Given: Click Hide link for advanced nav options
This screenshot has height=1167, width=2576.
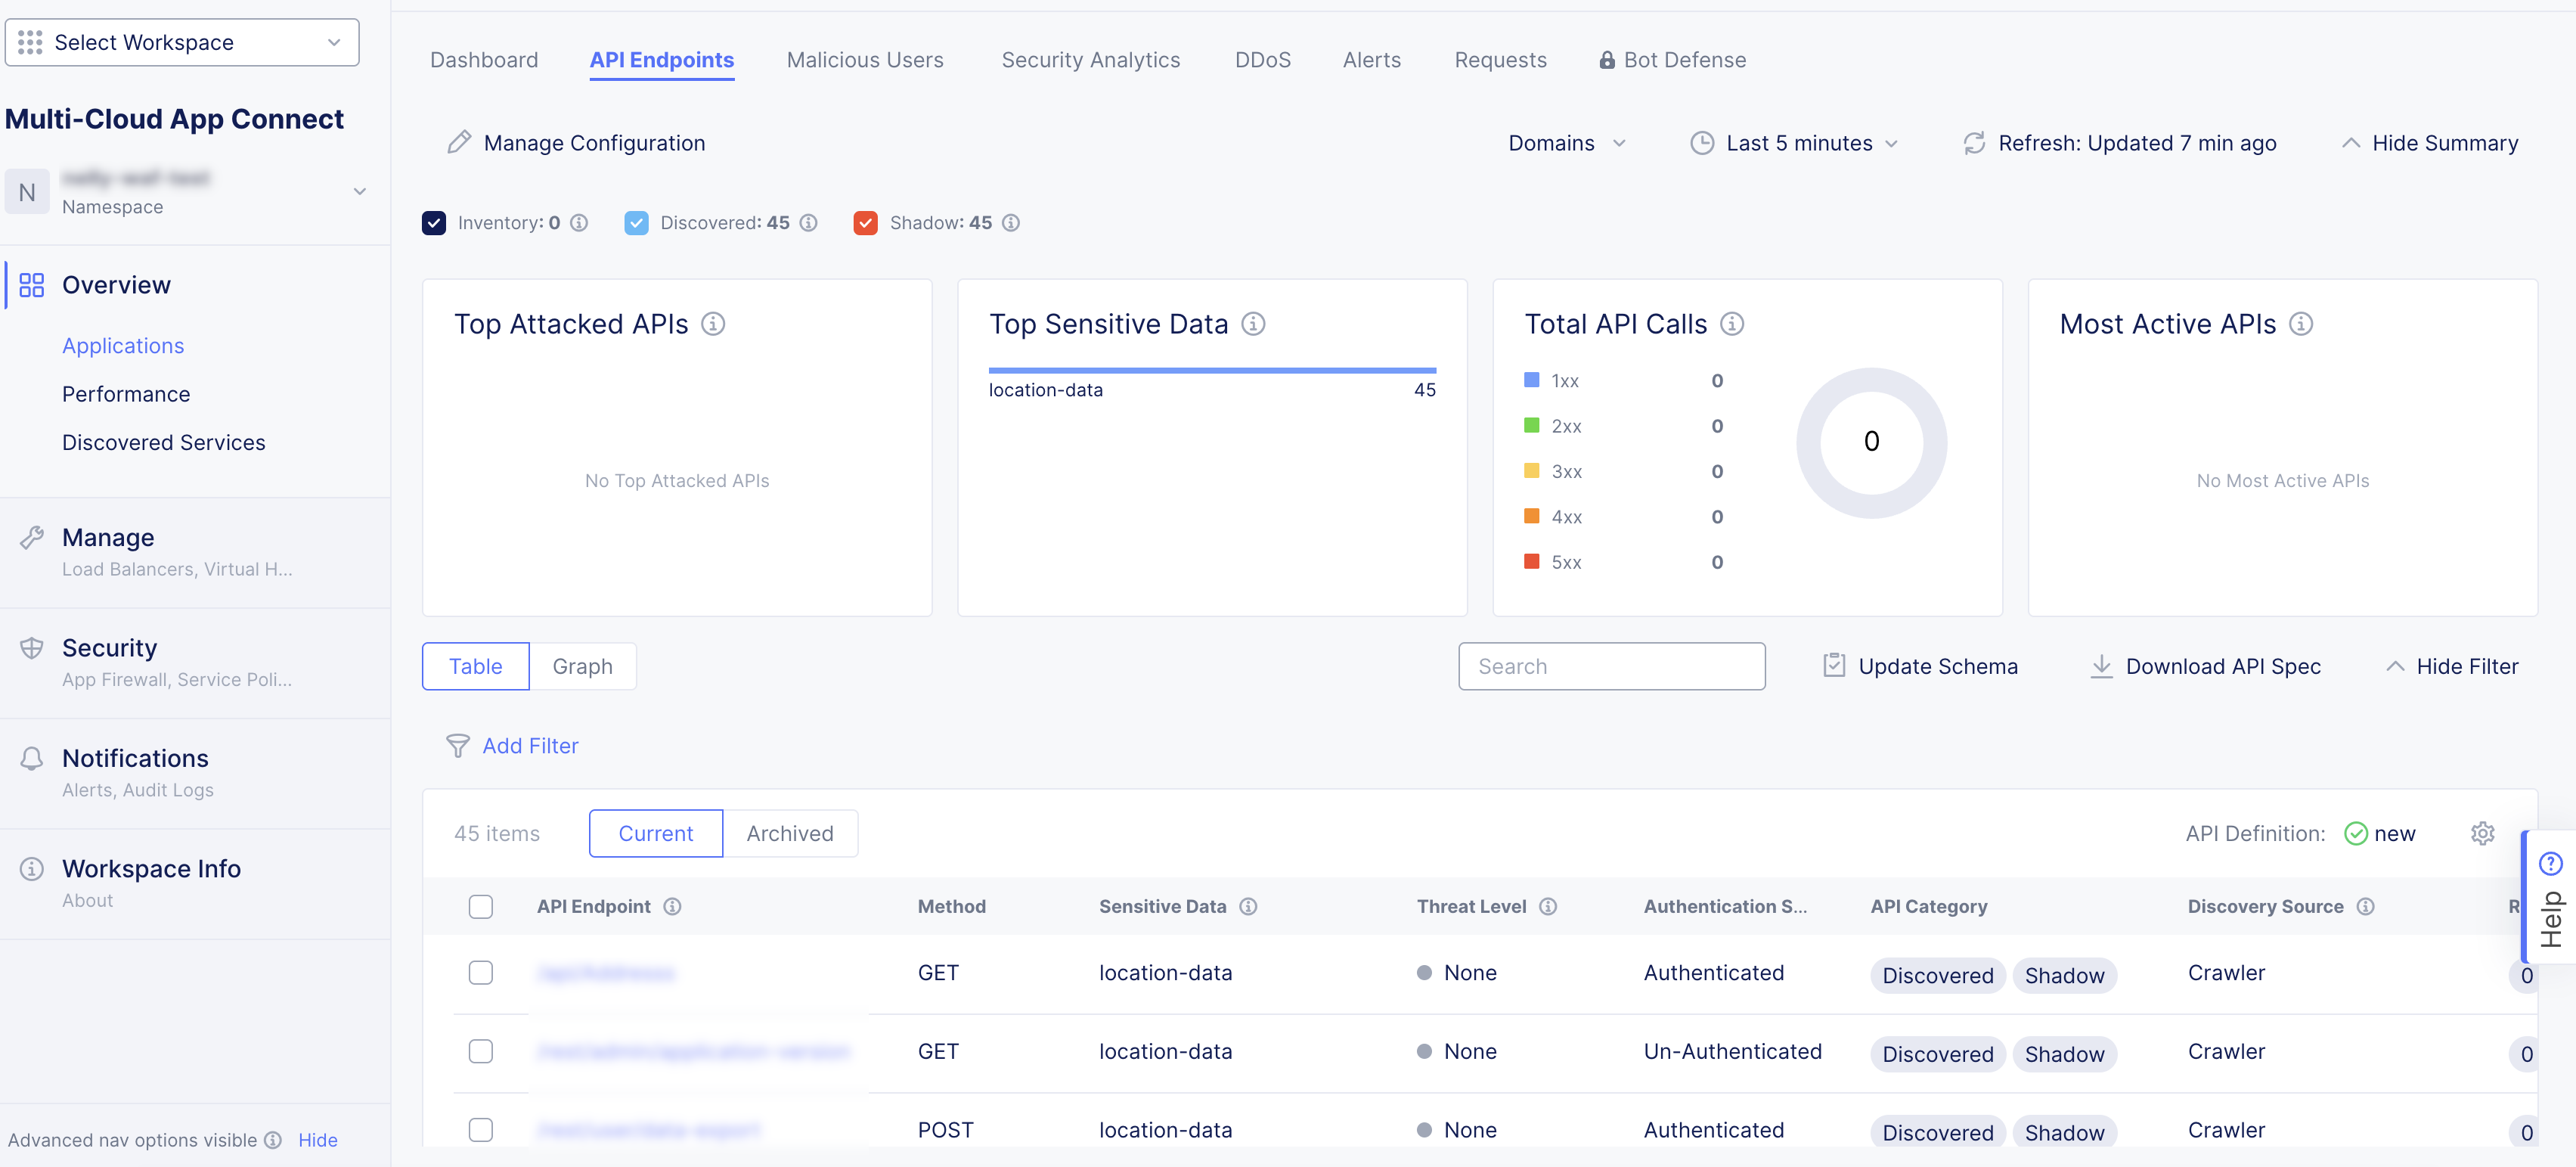Looking at the screenshot, I should tap(317, 1140).
